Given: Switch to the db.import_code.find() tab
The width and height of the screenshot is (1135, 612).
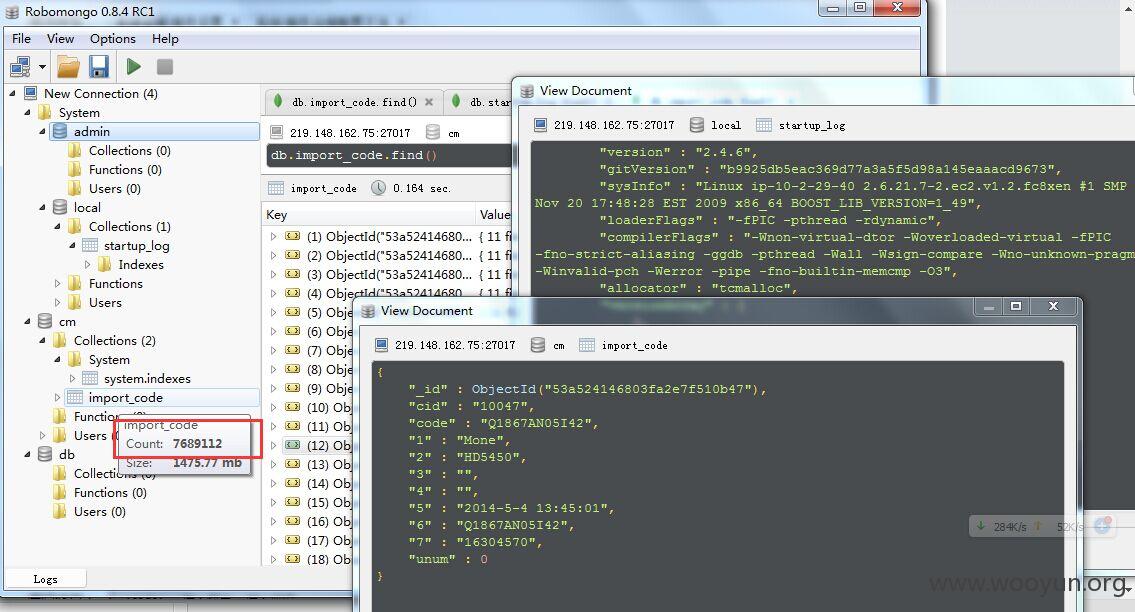Looking at the screenshot, I should 353,102.
